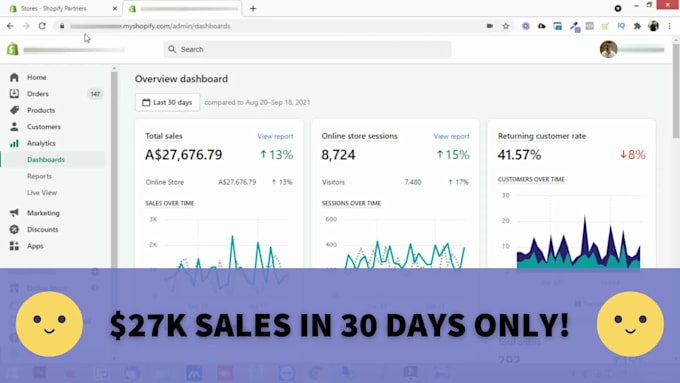The width and height of the screenshot is (680, 383).
Task: Click the site lock icon
Action: [x=62, y=26]
